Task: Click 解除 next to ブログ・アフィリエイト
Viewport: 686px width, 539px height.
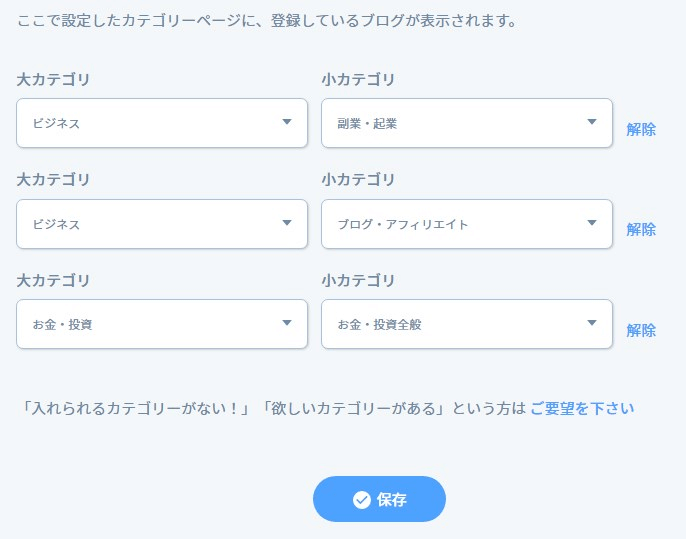Action: click(641, 230)
